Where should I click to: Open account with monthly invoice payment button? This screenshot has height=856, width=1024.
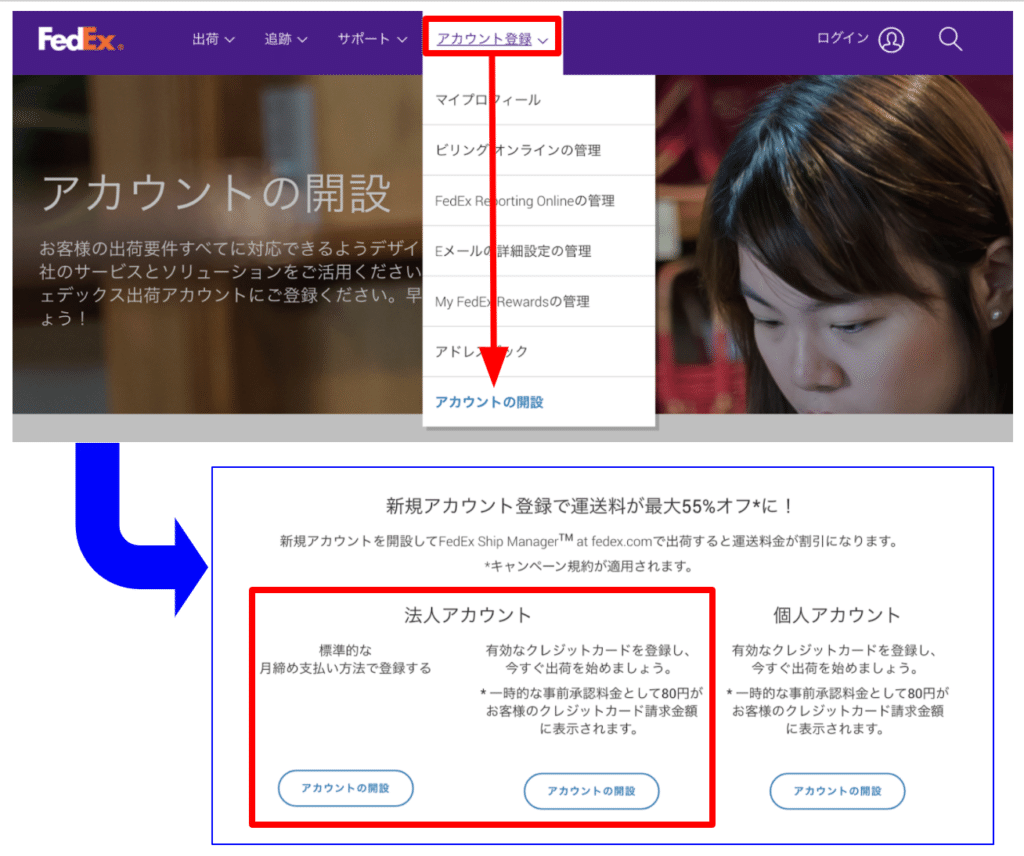(x=345, y=788)
